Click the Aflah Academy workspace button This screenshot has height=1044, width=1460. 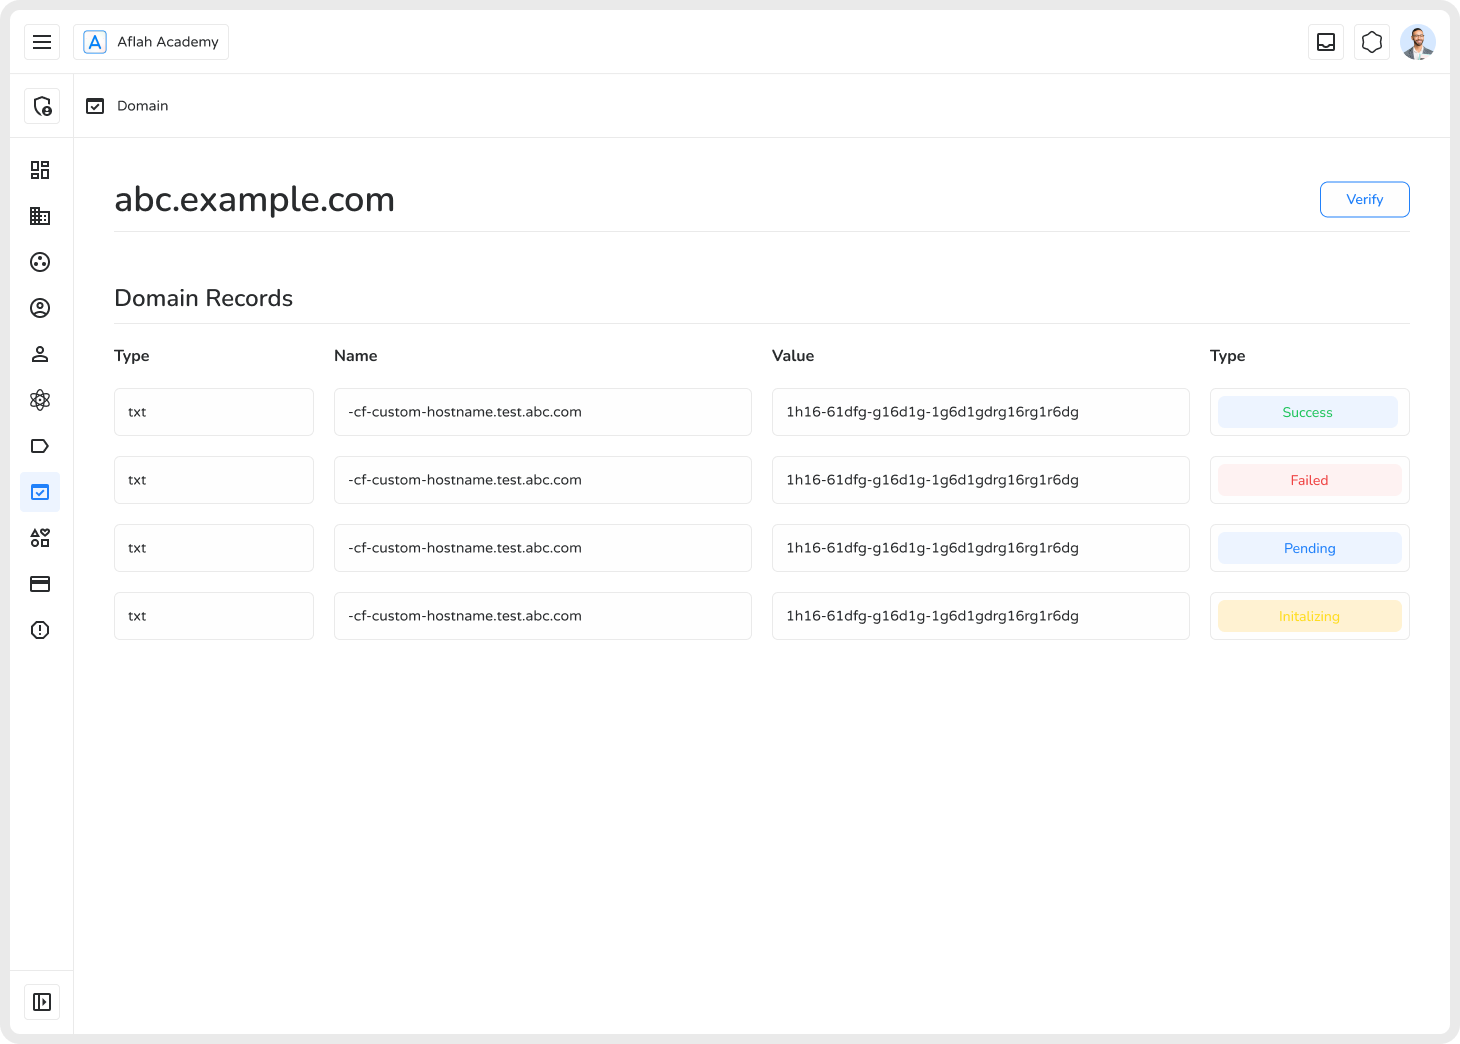click(x=151, y=42)
